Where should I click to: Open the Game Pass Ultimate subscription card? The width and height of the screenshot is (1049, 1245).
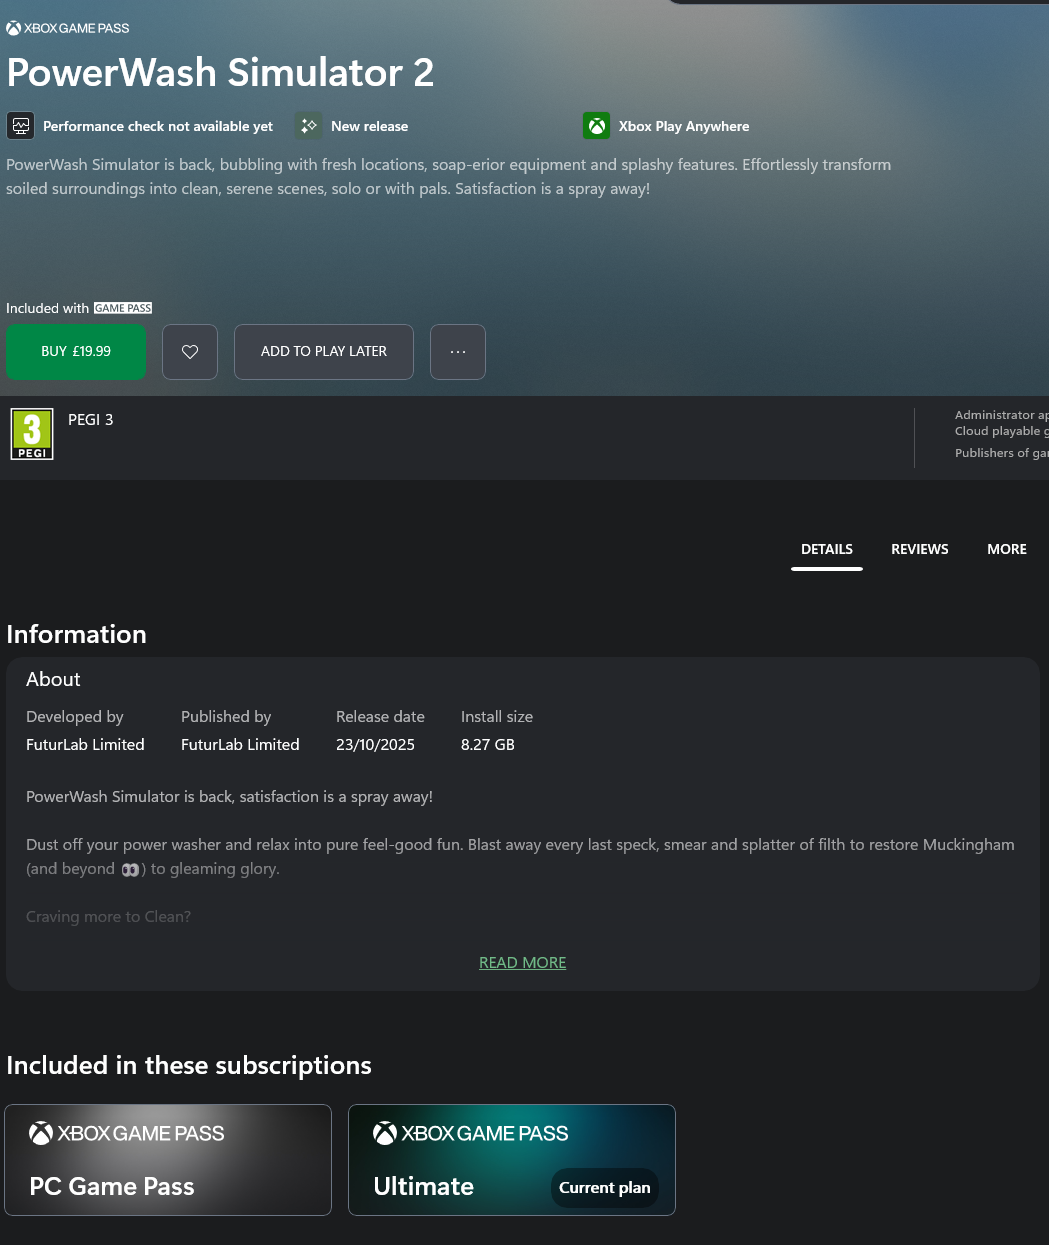click(460, 1160)
